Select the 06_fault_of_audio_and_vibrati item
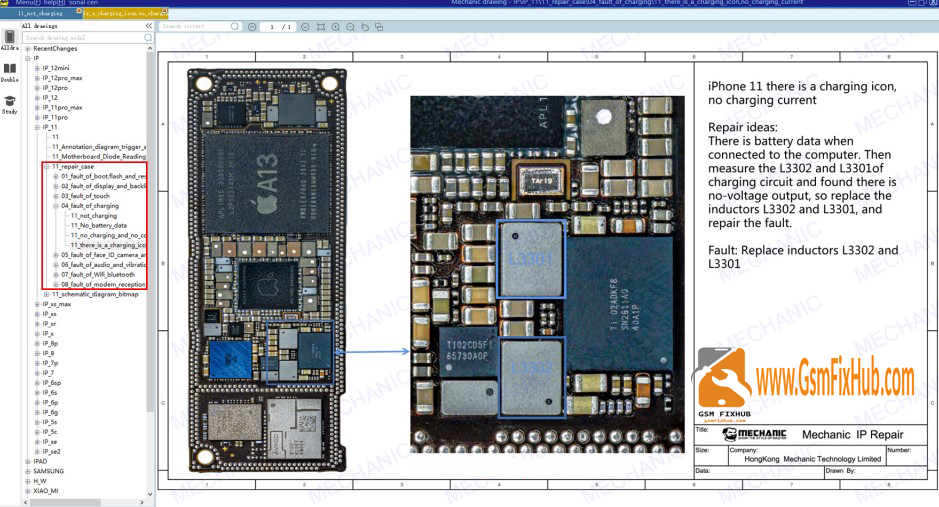Viewport: 939px width, 507px height. (x=104, y=265)
